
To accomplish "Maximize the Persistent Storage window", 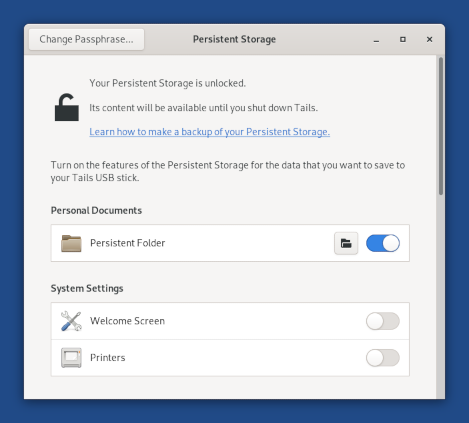I will coord(403,39).
